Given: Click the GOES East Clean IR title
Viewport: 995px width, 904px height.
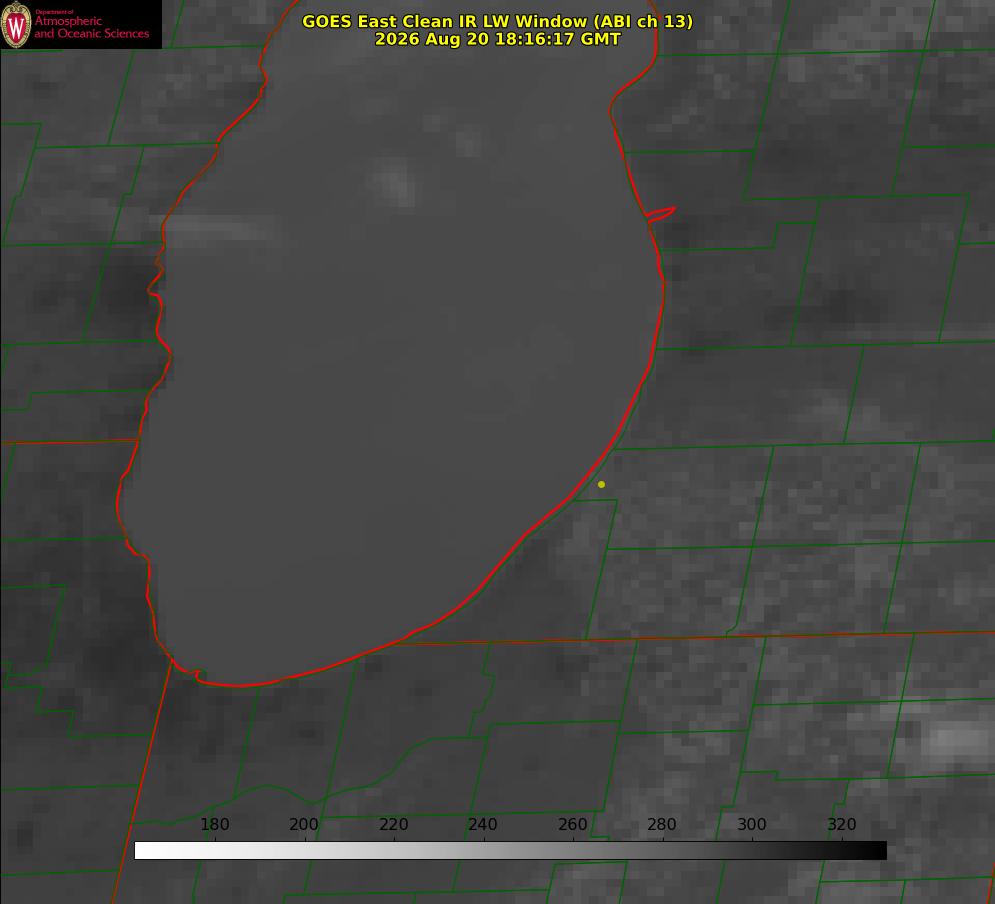Looking at the screenshot, I should click(497, 21).
